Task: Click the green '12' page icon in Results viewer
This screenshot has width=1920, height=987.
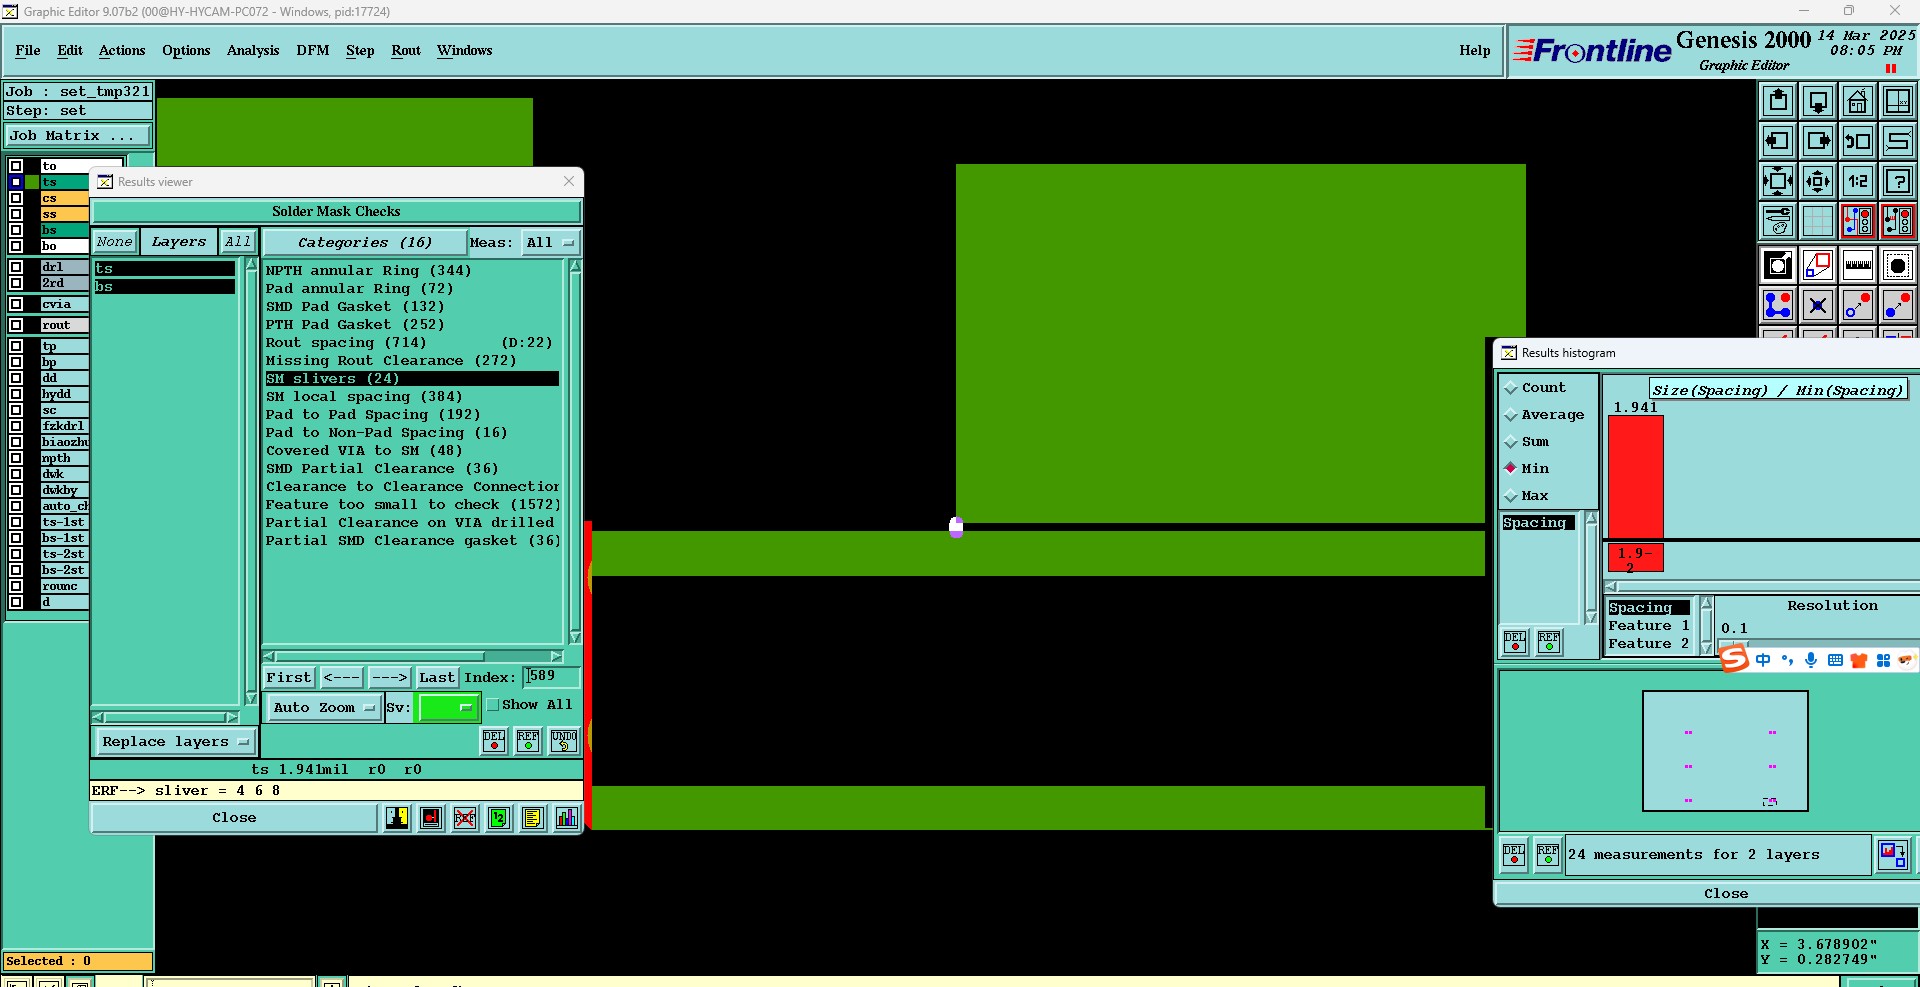Action: click(499, 818)
